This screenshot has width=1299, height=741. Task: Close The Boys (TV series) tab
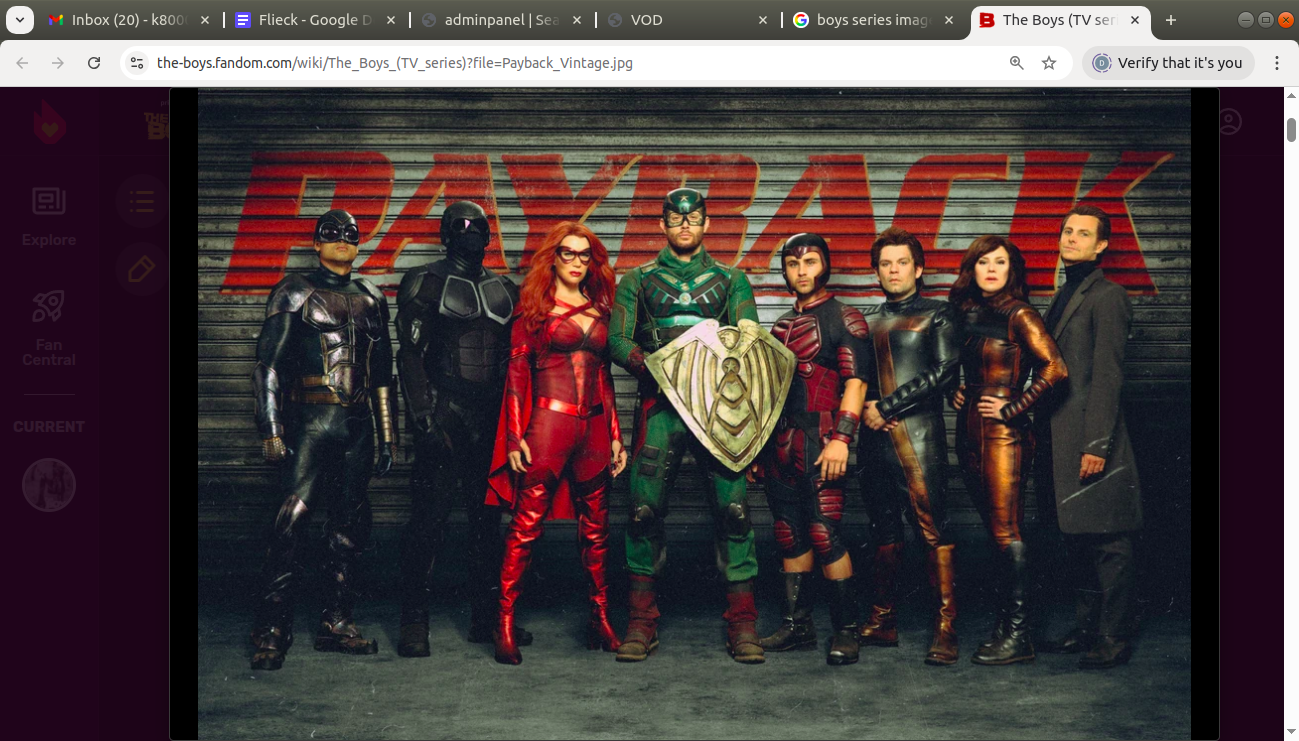(x=1135, y=20)
